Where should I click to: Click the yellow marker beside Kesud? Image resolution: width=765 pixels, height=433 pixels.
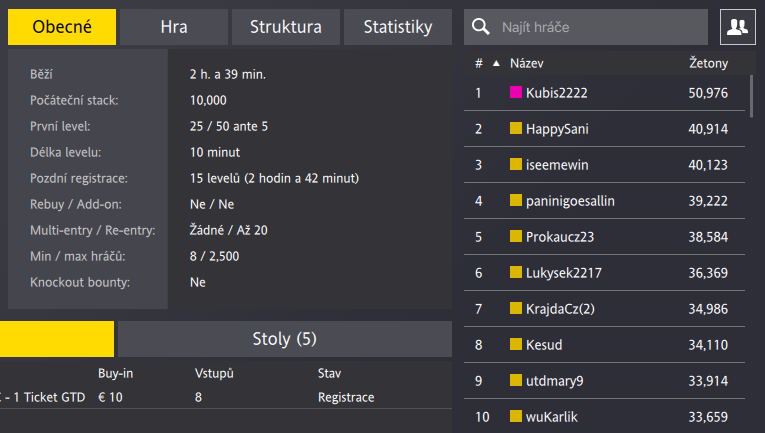[x=516, y=345]
